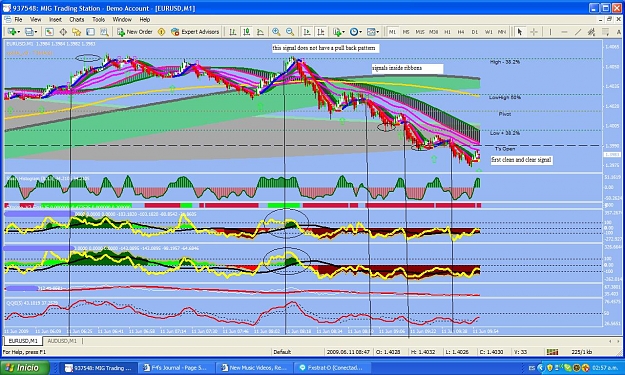Switch timeframe to H4
The height and width of the screenshot is (375, 625).
[x=461, y=32]
